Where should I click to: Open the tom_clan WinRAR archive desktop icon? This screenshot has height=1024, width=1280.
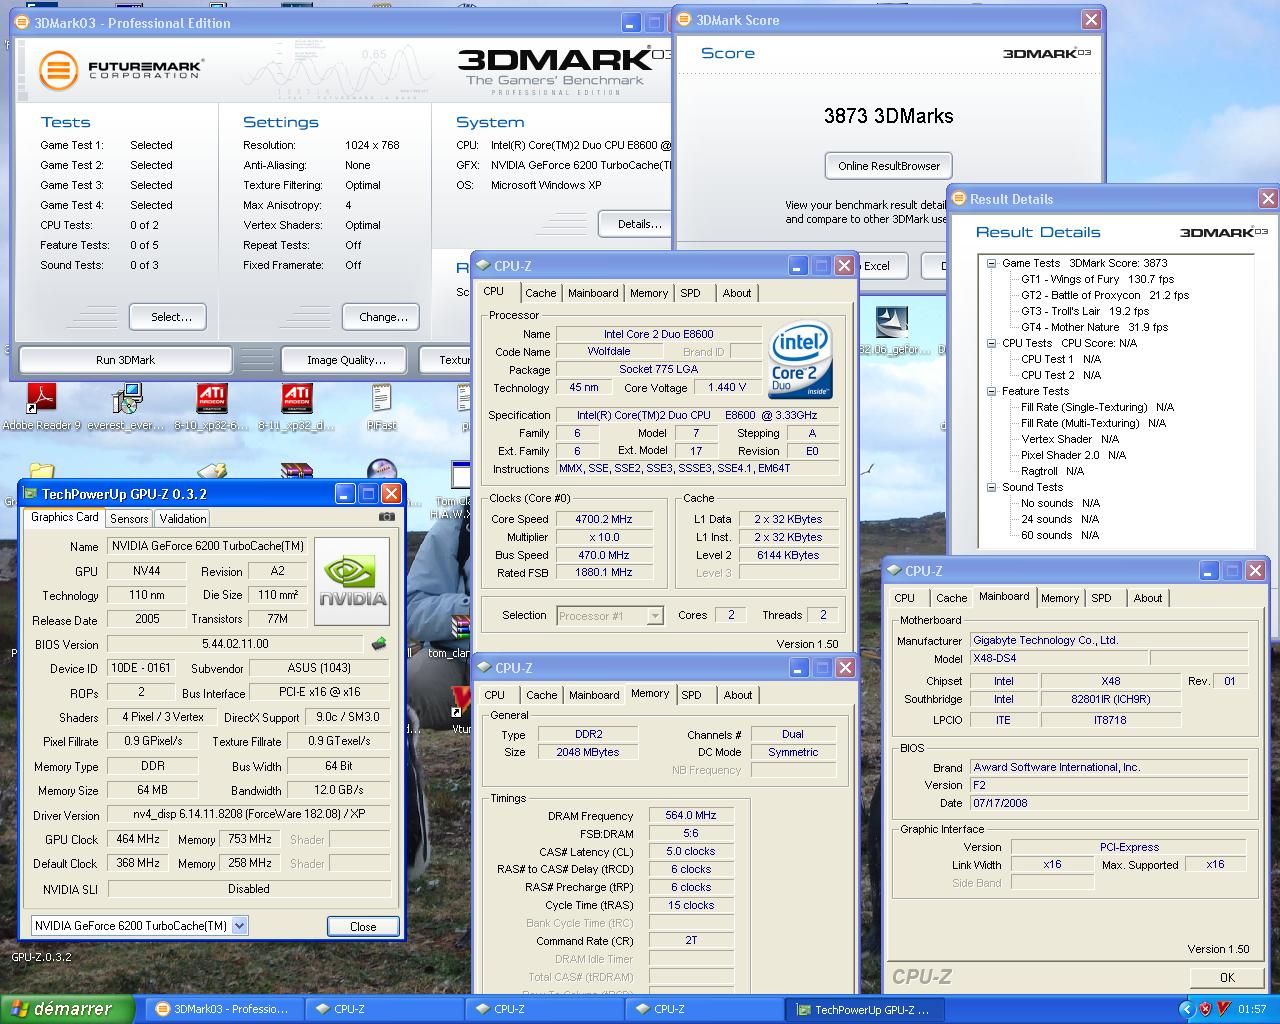pyautogui.click(x=459, y=628)
